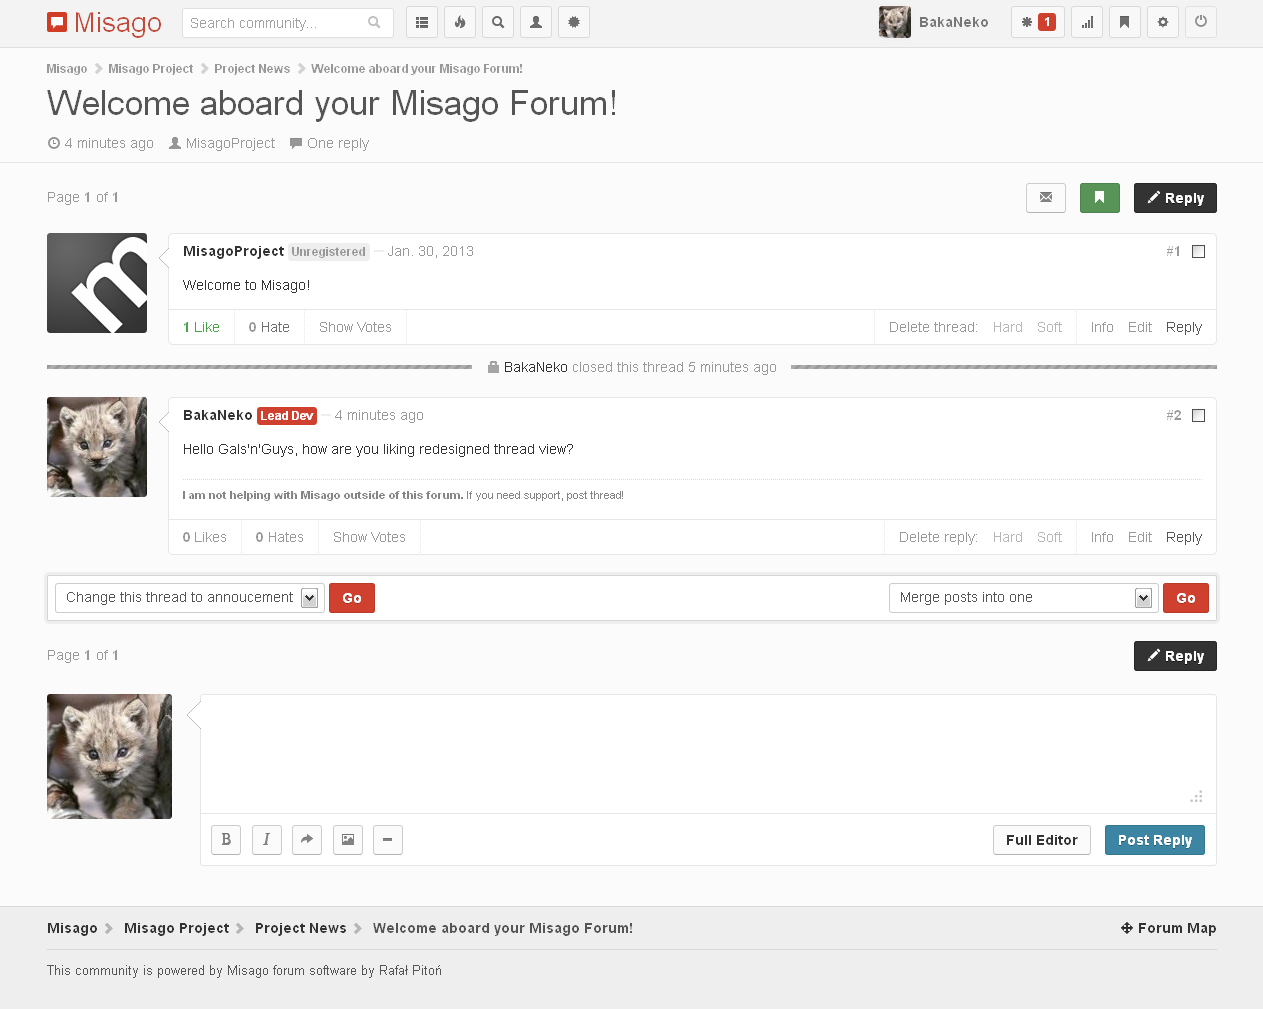Focus the Search community input field
Screen dimensions: 1263x1009
pyautogui.click(x=275, y=23)
